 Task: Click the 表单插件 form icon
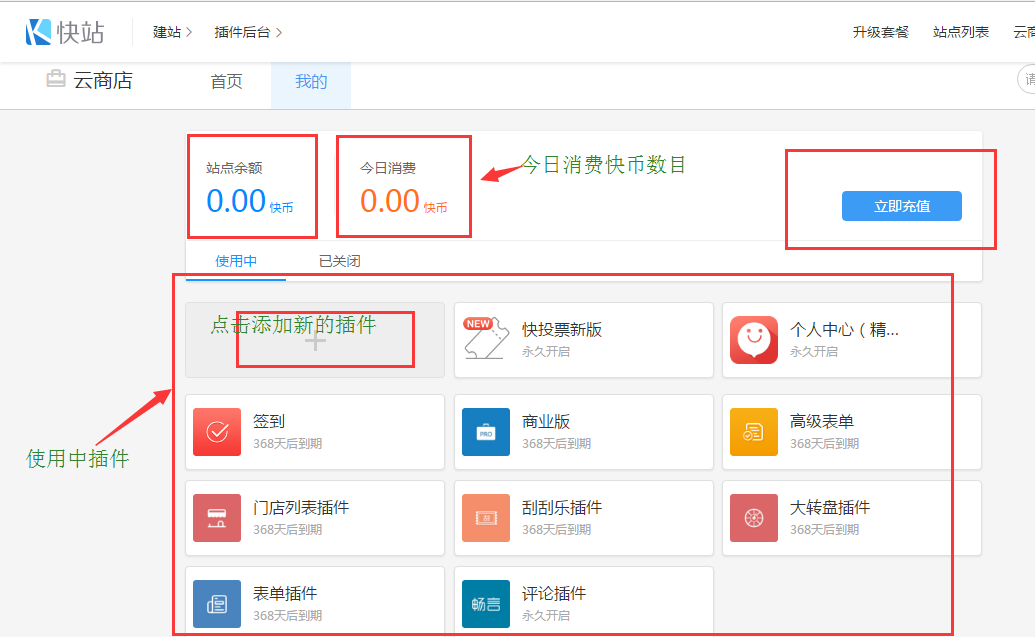coord(217,604)
